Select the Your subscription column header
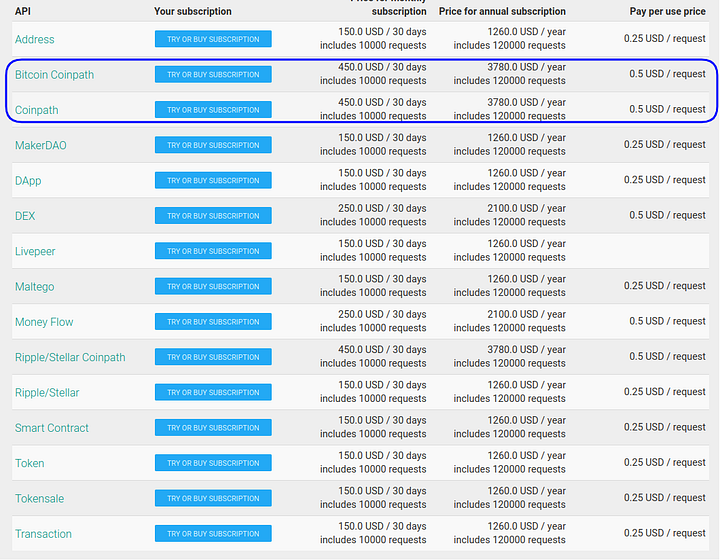This screenshot has height=560, width=720. point(193,11)
